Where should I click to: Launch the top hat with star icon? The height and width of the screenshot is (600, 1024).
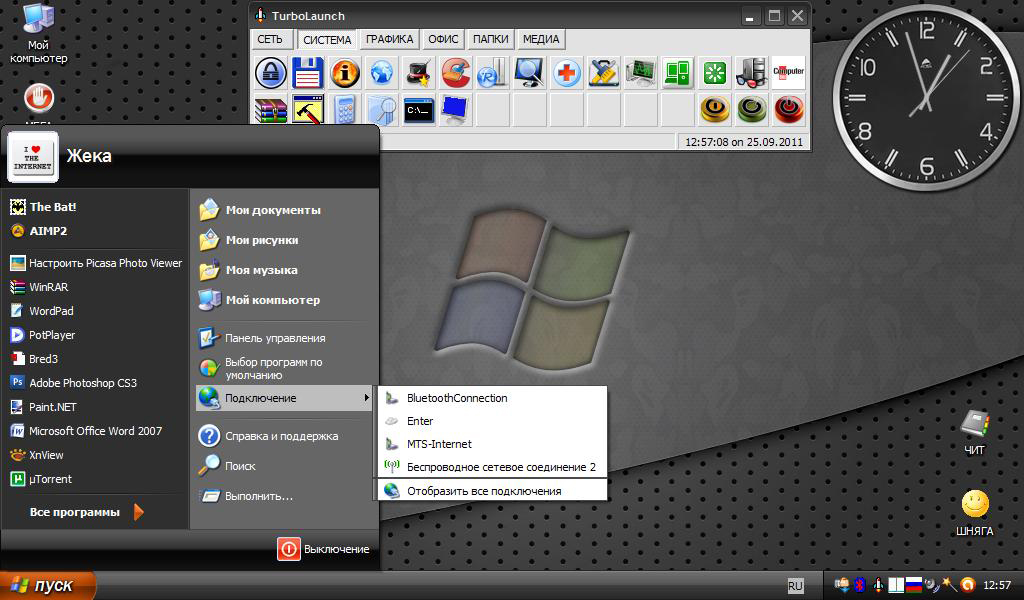click(419, 72)
